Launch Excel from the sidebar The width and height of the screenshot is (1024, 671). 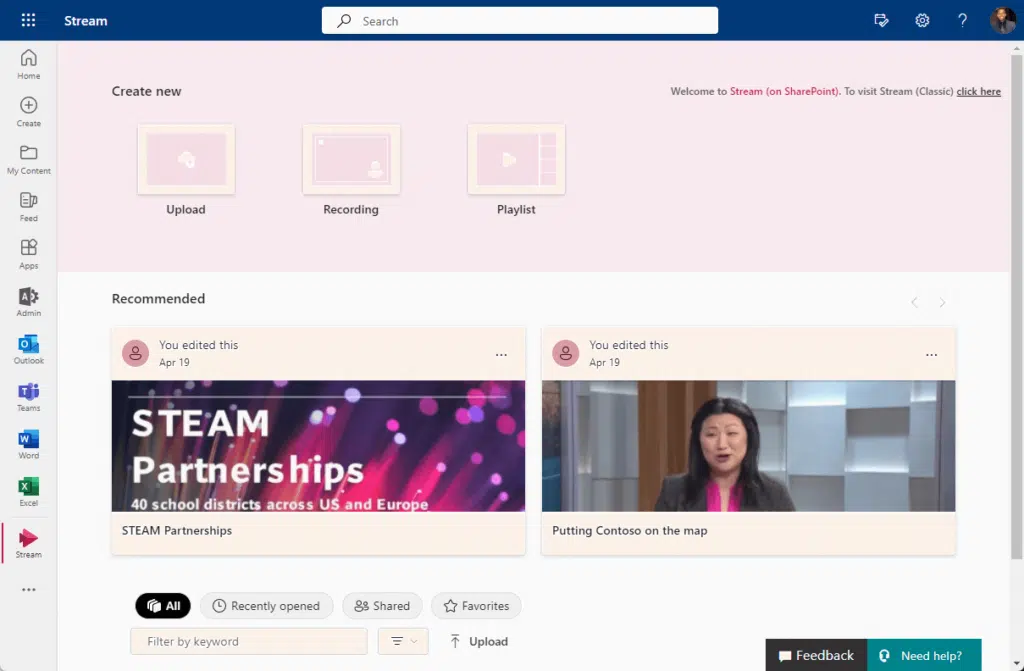click(x=28, y=492)
